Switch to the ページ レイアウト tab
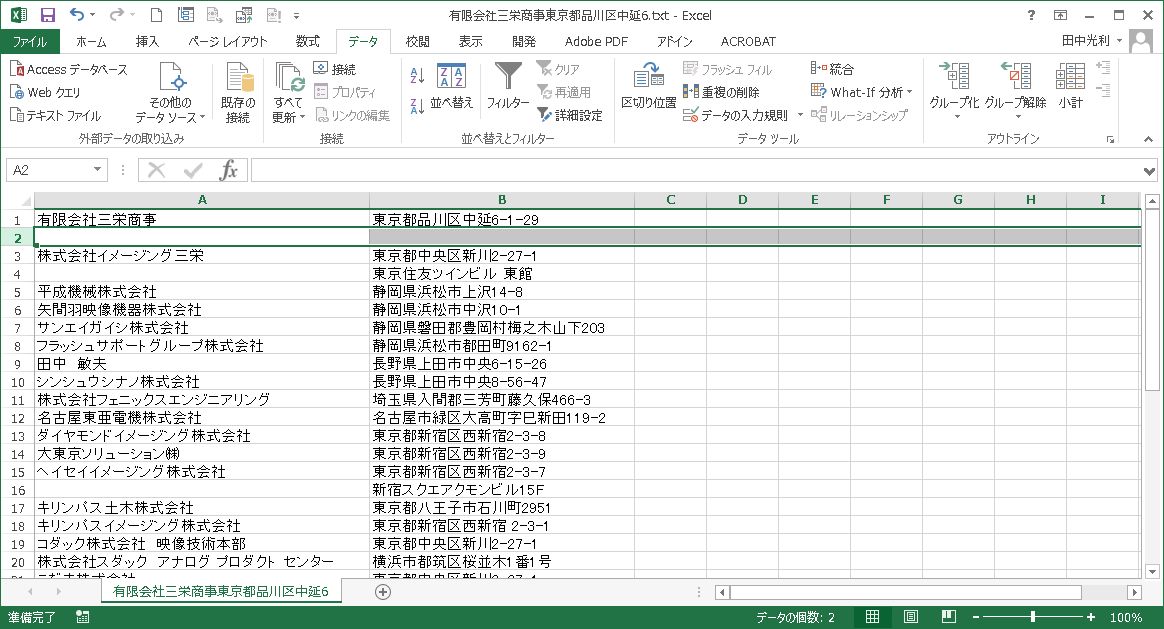The image size is (1164, 629). click(x=228, y=42)
